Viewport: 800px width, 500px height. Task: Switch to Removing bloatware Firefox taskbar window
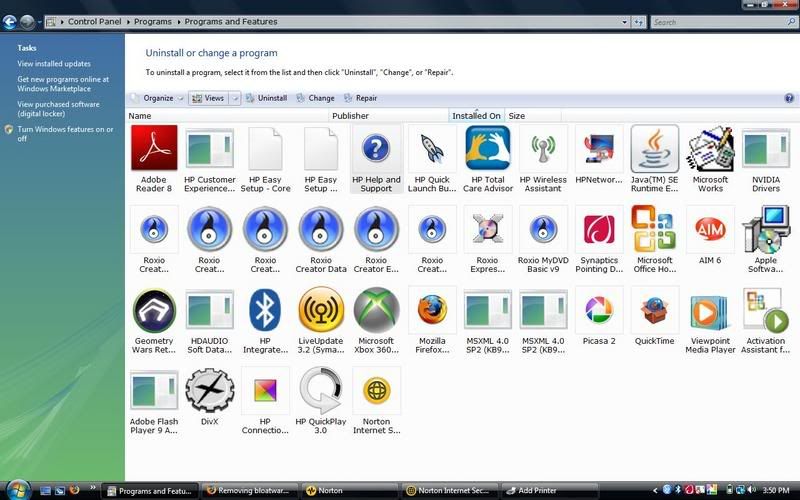coord(251,491)
